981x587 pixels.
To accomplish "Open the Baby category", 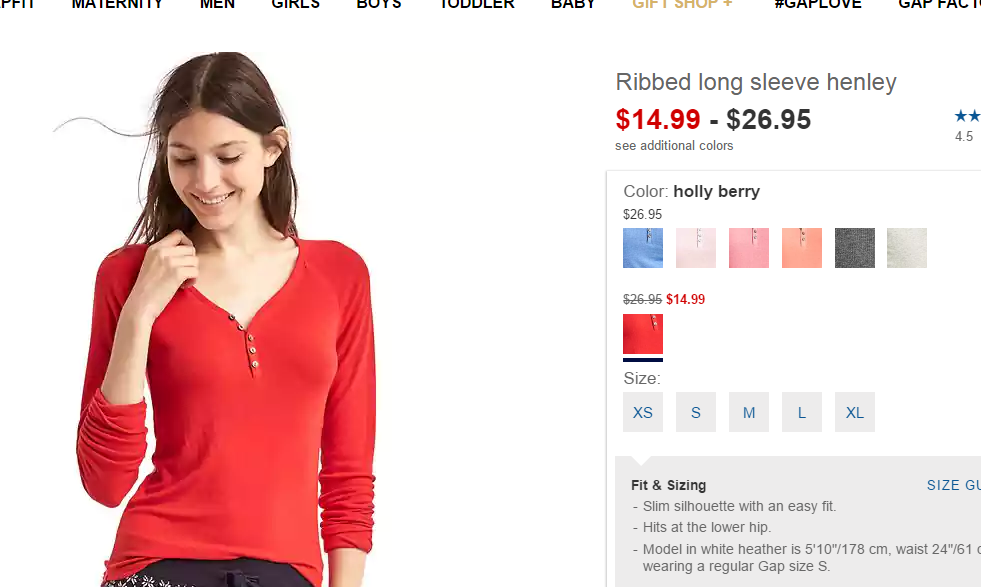I will pyautogui.click(x=573, y=5).
